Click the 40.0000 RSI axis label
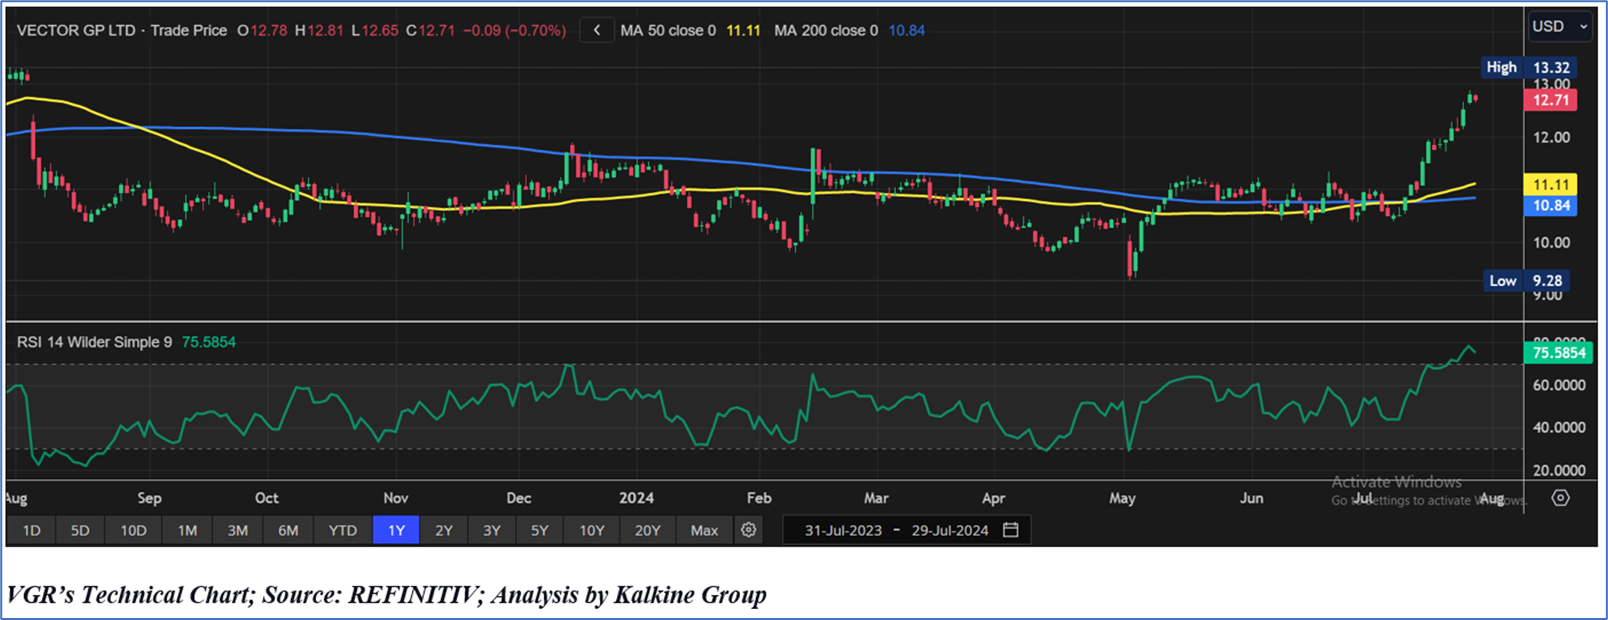Screen dimensions: 1608x620 [x=1559, y=428]
